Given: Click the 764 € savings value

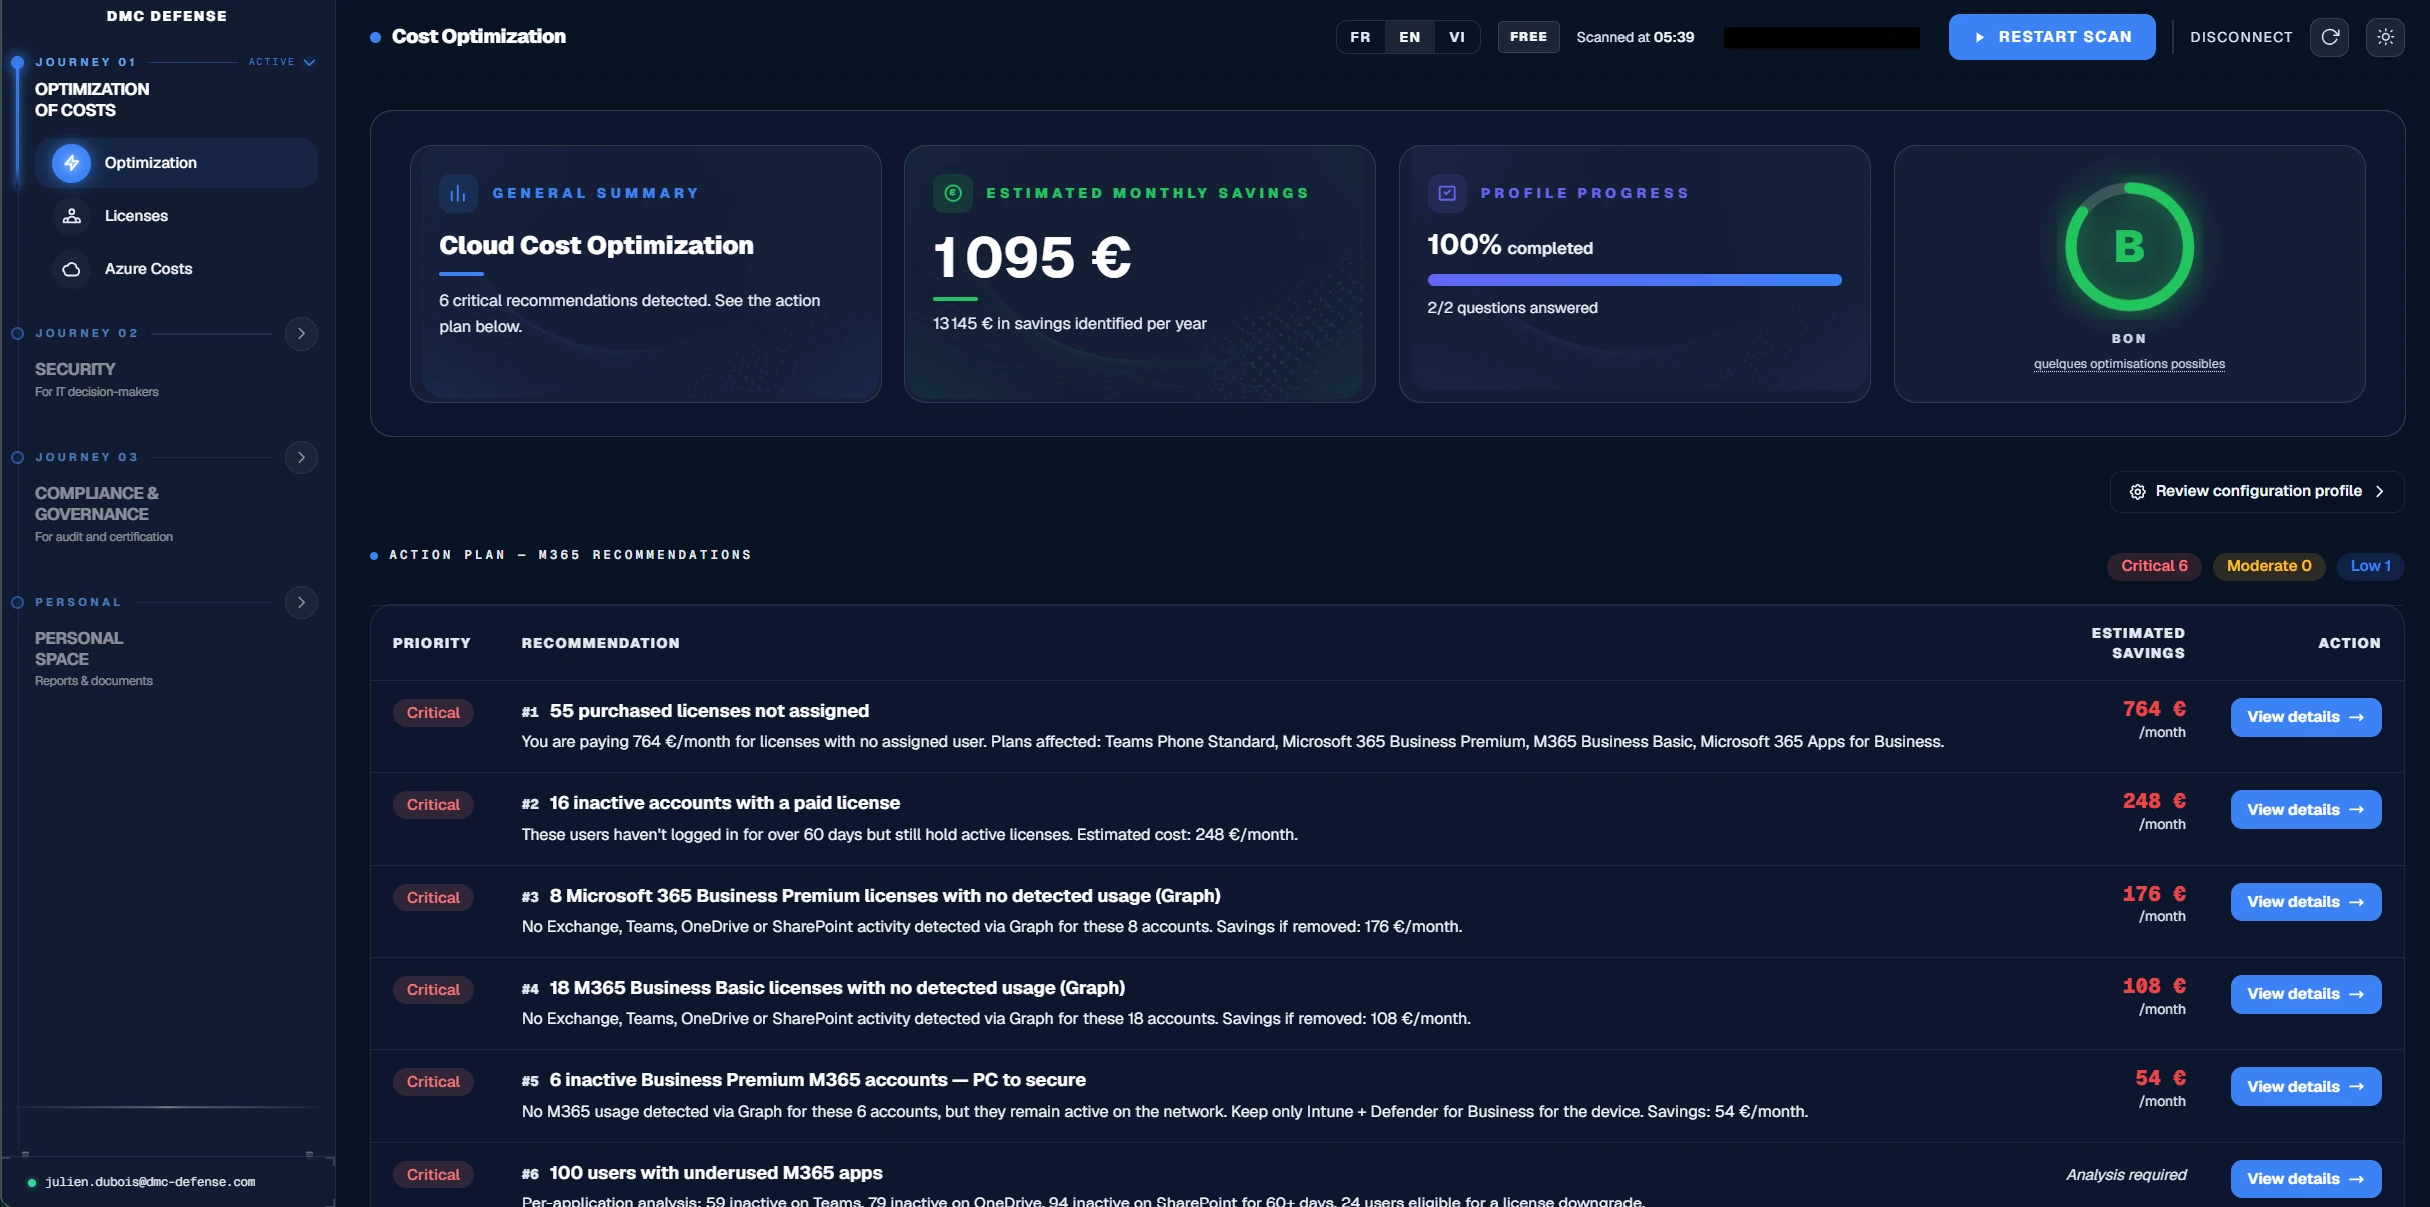Looking at the screenshot, I should click(x=2154, y=709).
